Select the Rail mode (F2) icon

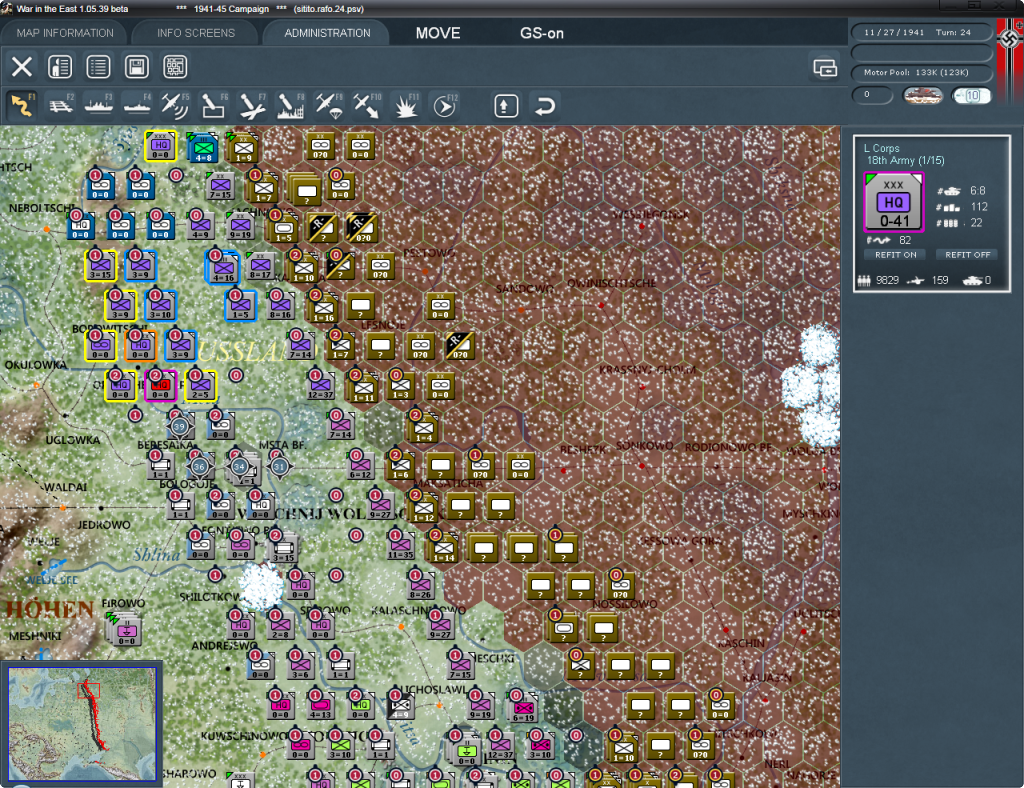click(x=60, y=105)
